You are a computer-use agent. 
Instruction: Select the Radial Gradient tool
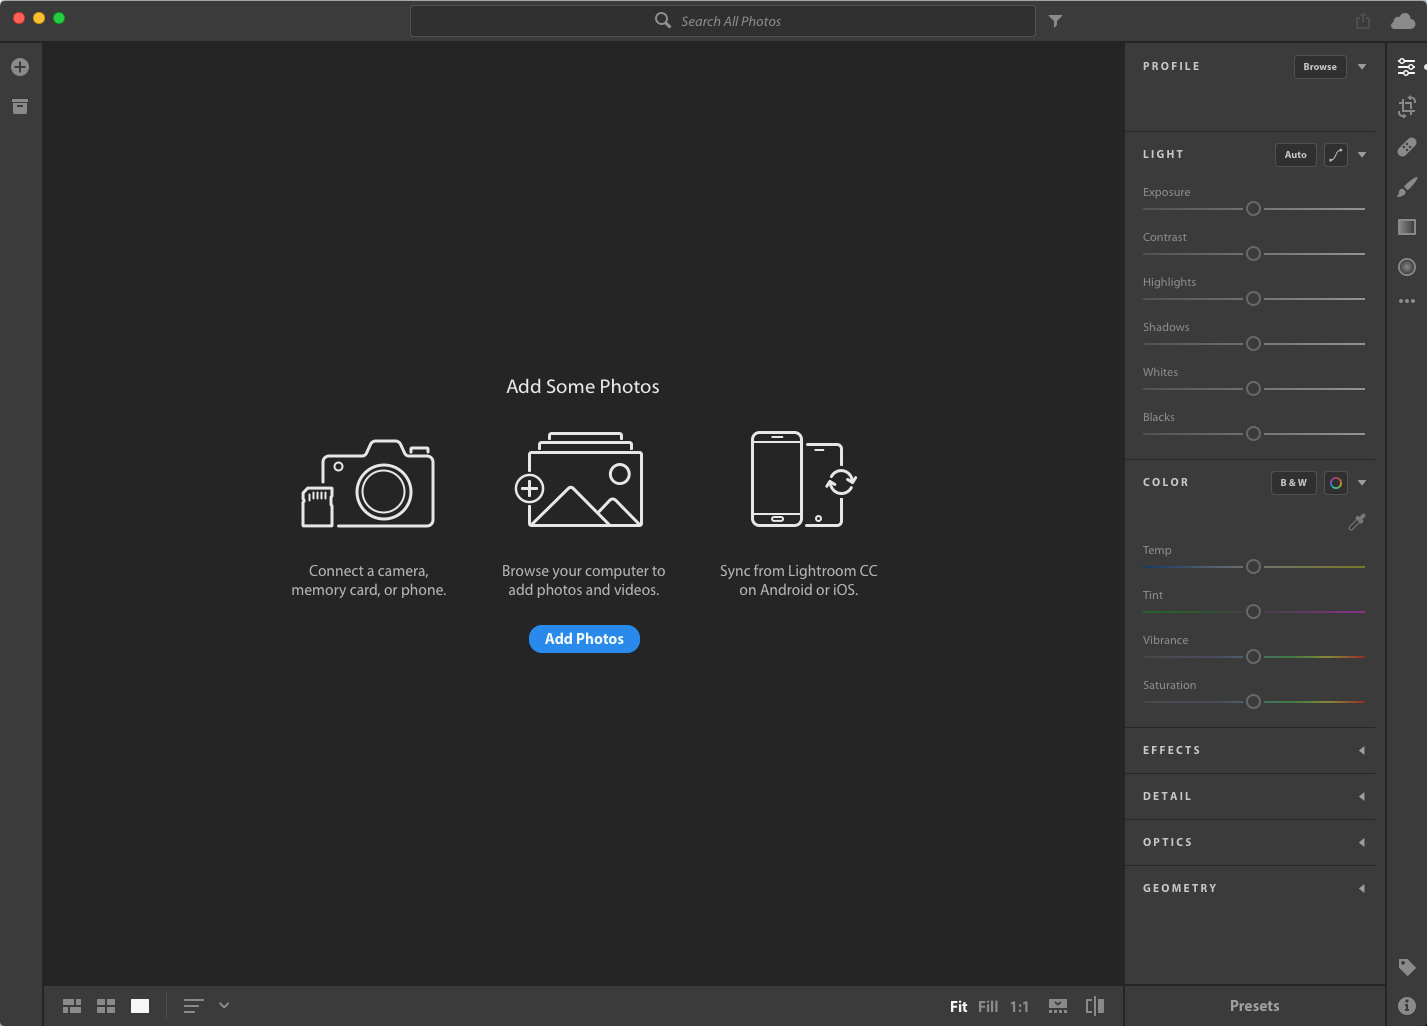point(1407,267)
